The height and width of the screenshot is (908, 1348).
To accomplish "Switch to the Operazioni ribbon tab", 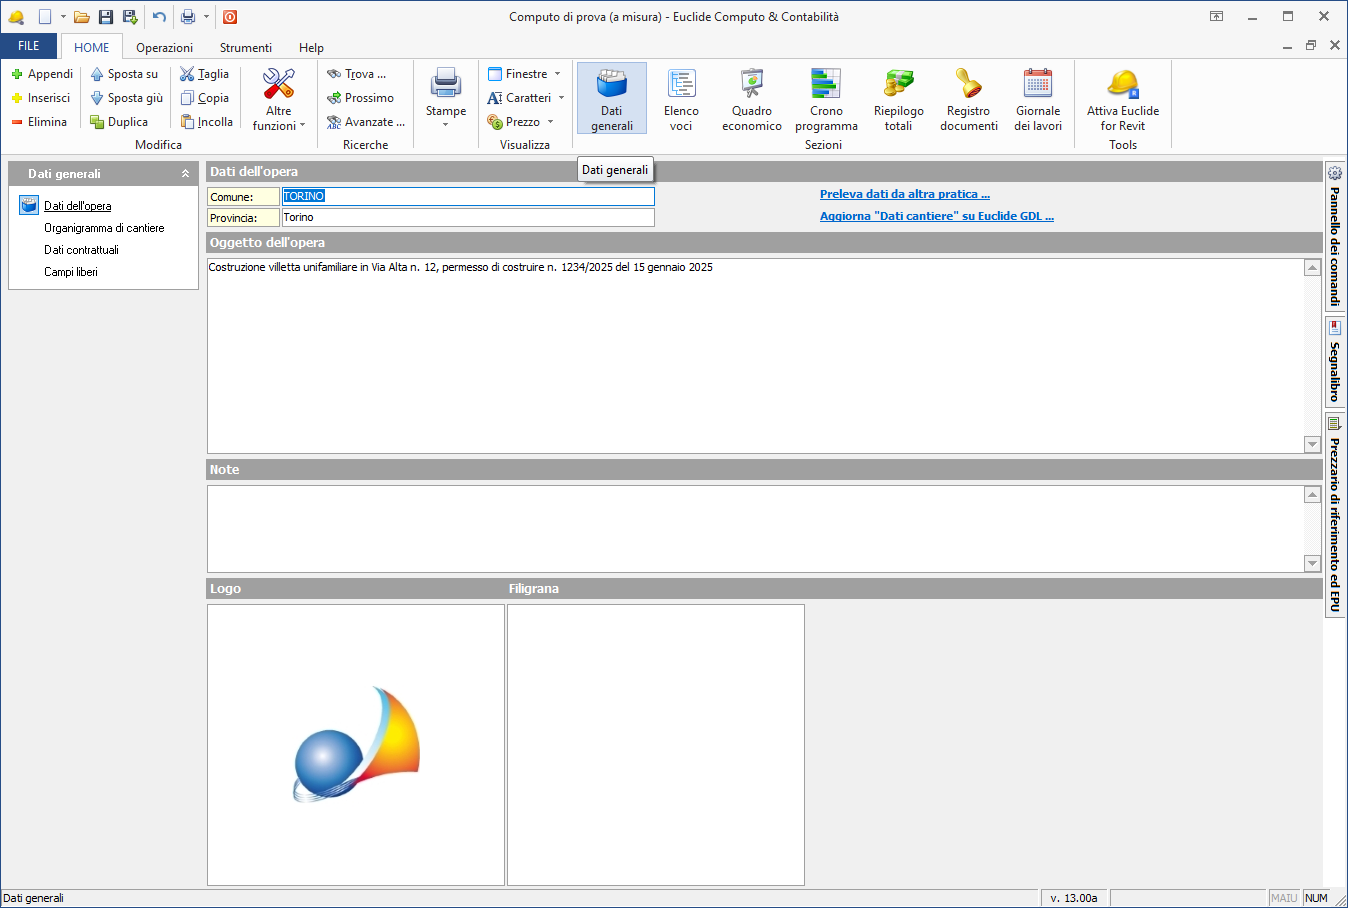I will (x=164, y=48).
